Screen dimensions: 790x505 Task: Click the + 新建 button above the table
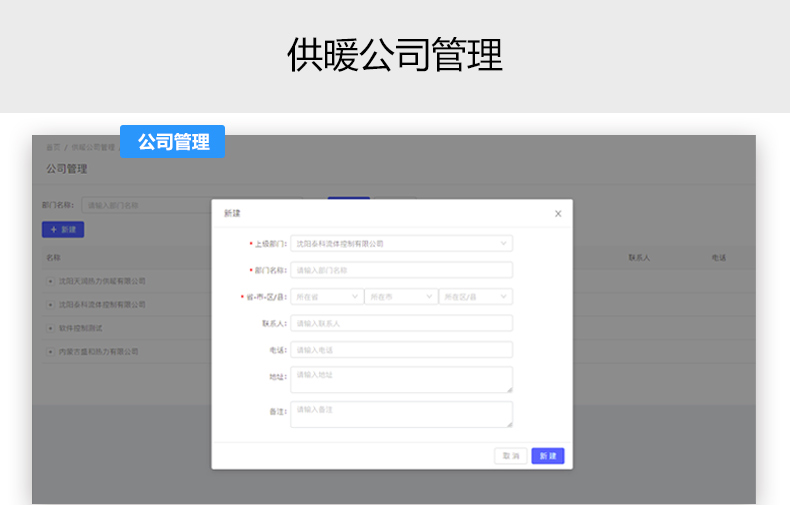(63, 230)
